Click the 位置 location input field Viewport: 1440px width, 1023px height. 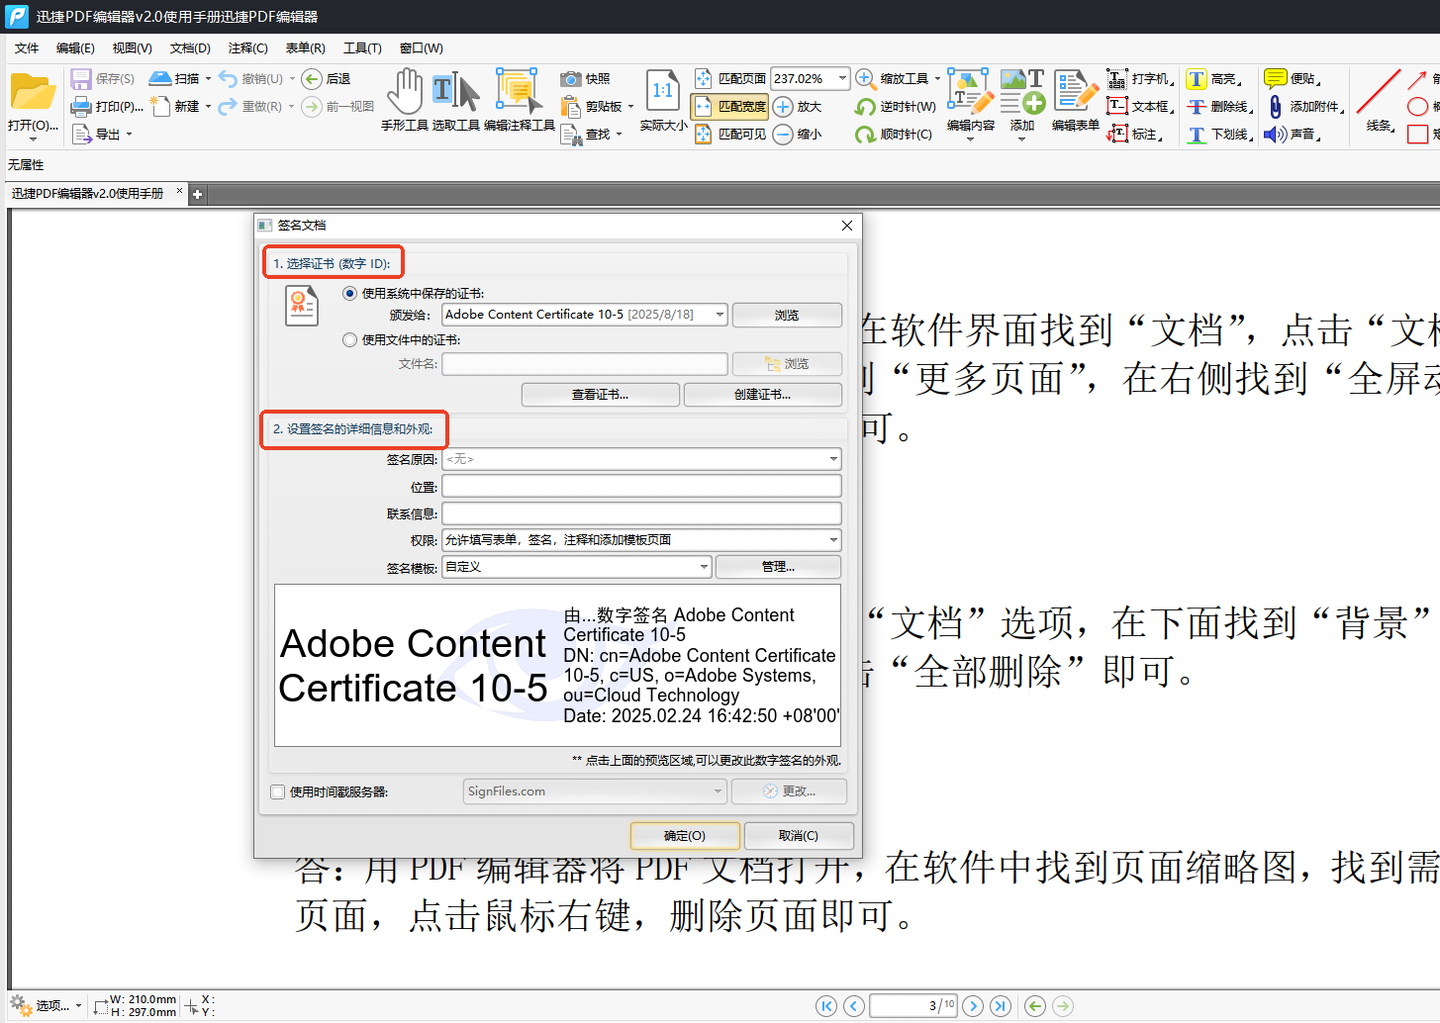click(x=642, y=487)
